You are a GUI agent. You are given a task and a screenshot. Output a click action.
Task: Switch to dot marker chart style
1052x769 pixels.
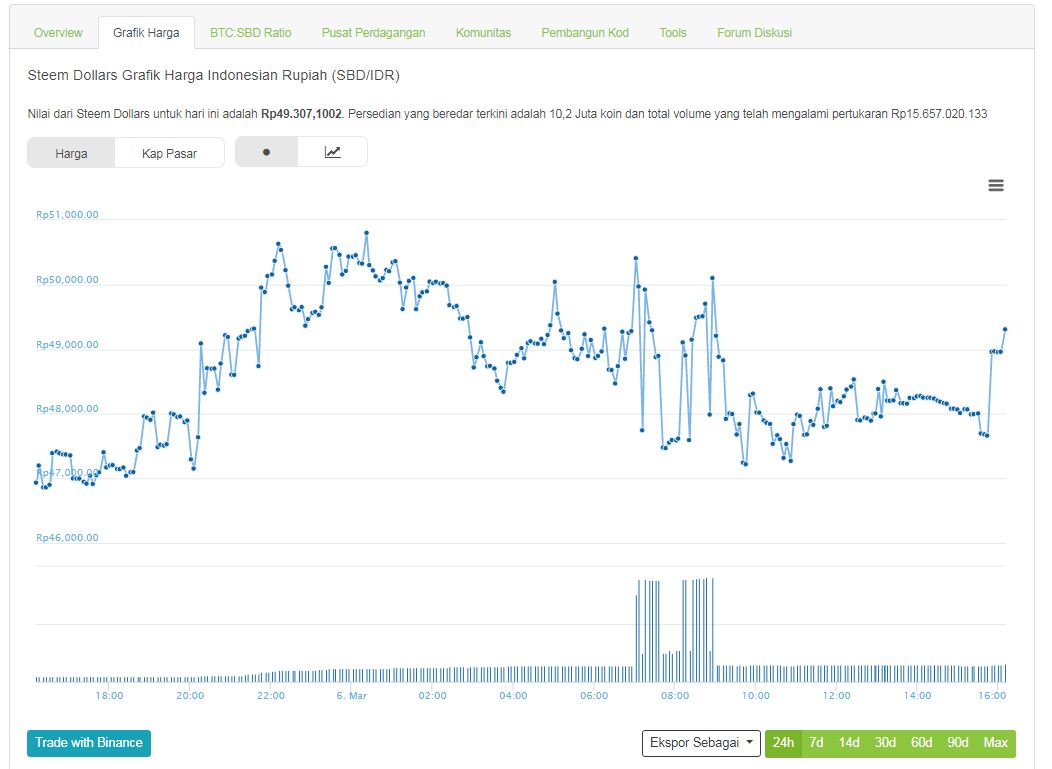tap(266, 152)
